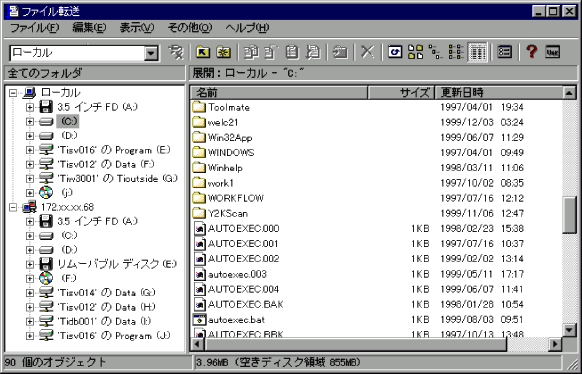Open the ヘルプ(H) menu
Screen dimensions: 582x374
pos(247,28)
